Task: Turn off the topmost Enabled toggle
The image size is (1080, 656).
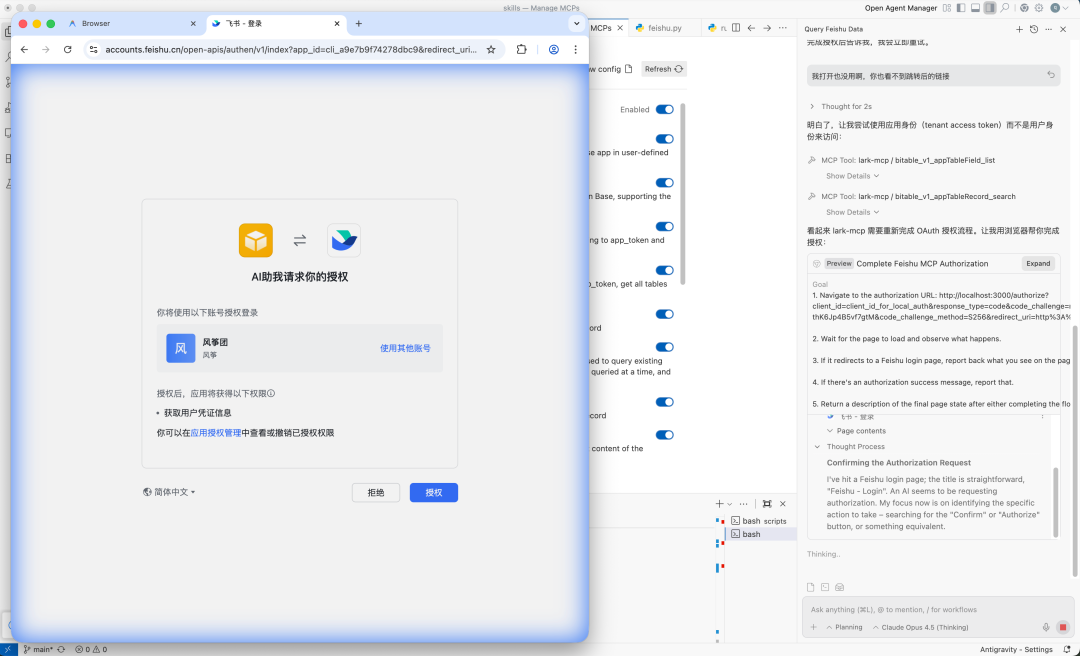Action: (x=664, y=109)
